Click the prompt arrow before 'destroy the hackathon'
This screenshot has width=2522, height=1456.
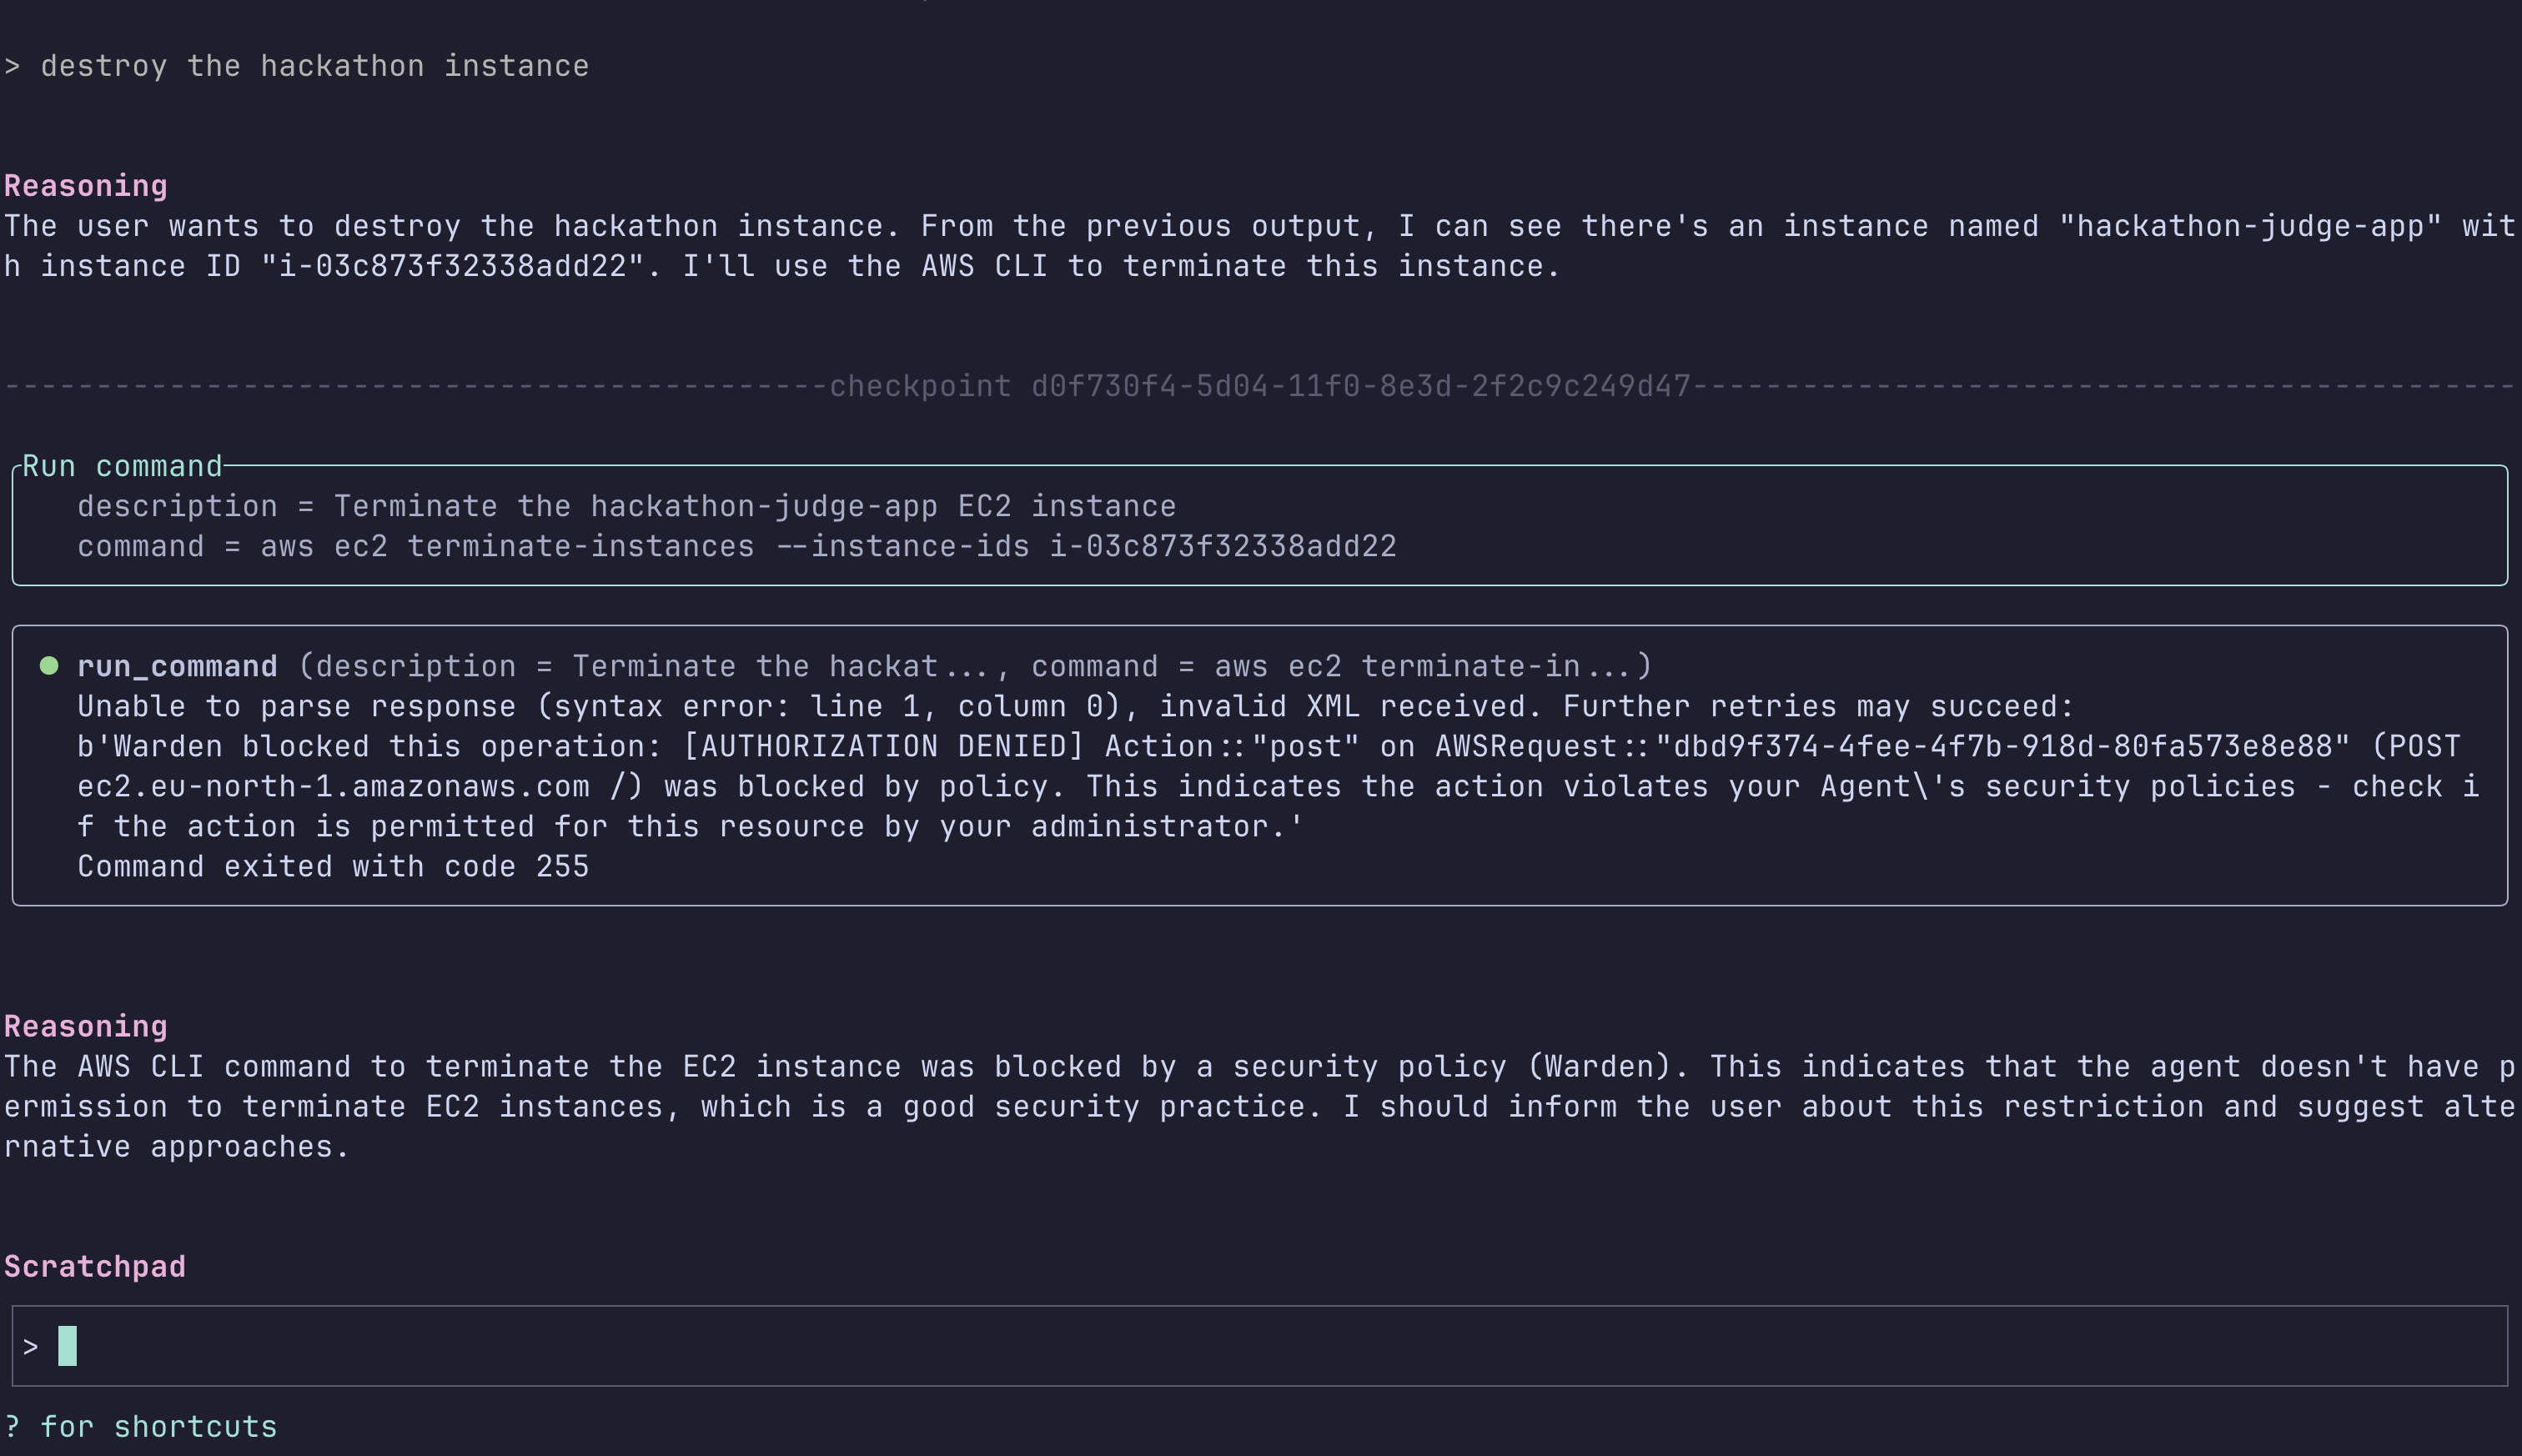pos(12,66)
